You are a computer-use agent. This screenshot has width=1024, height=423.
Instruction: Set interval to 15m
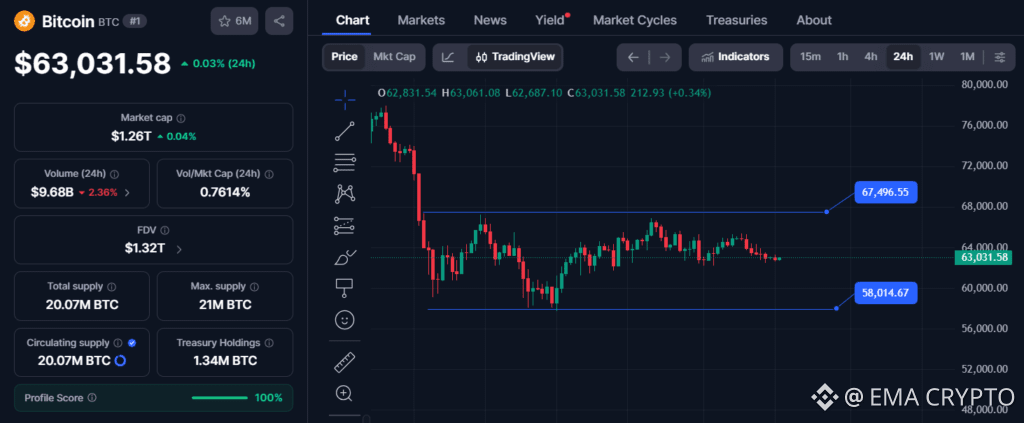810,57
